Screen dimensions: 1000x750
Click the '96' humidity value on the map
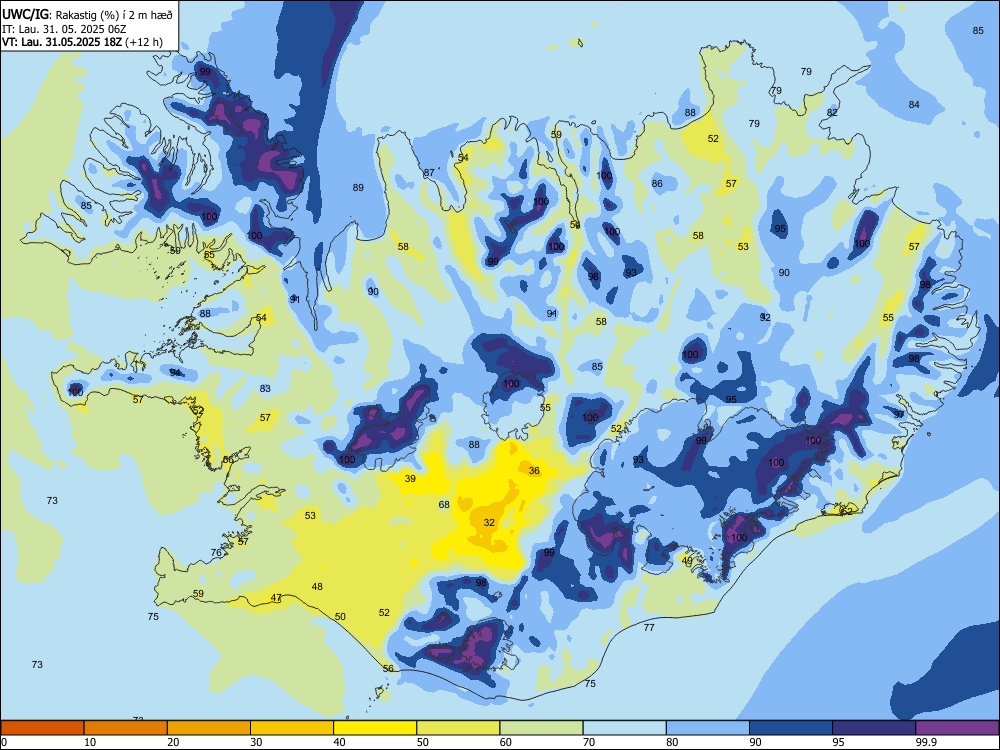594,277
